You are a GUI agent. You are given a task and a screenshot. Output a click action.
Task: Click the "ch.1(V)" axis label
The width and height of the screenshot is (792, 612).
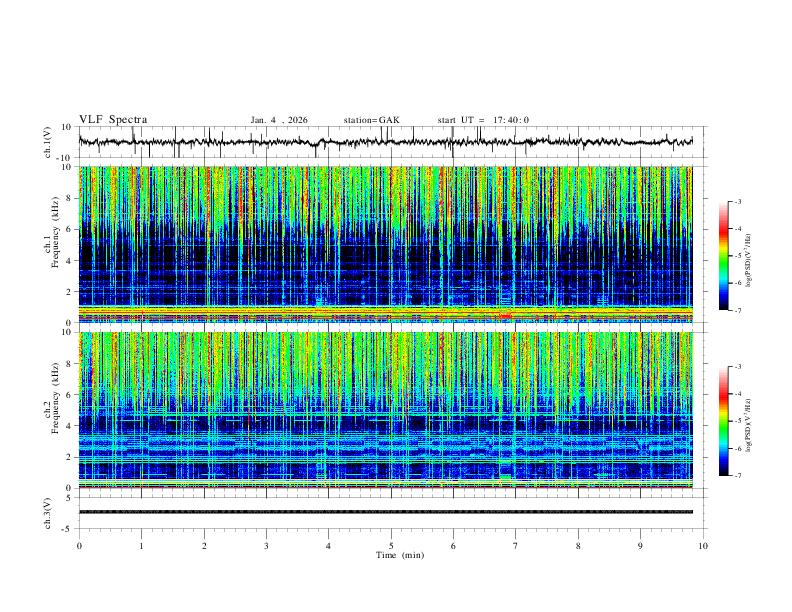48,142
